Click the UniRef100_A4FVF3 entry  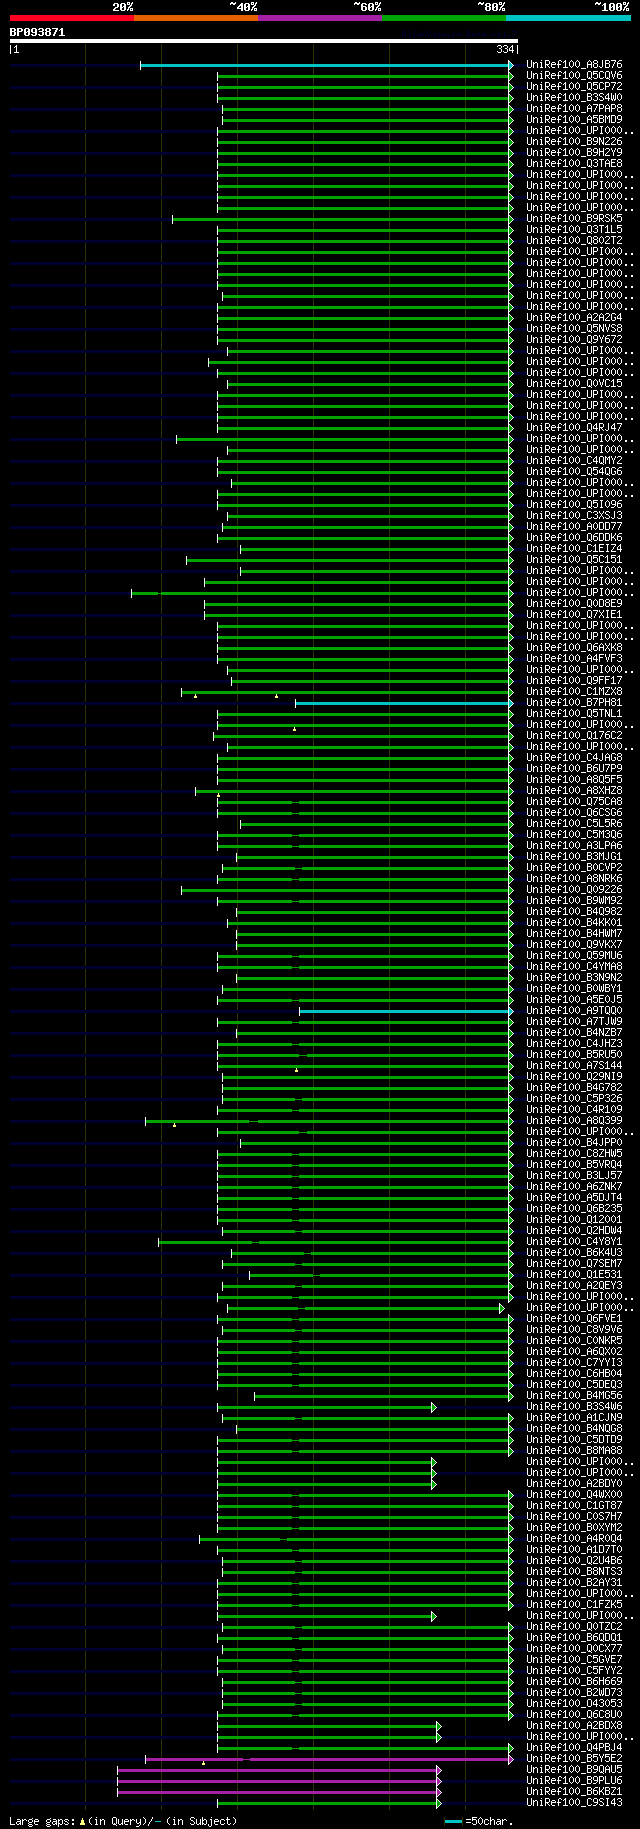(x=574, y=659)
